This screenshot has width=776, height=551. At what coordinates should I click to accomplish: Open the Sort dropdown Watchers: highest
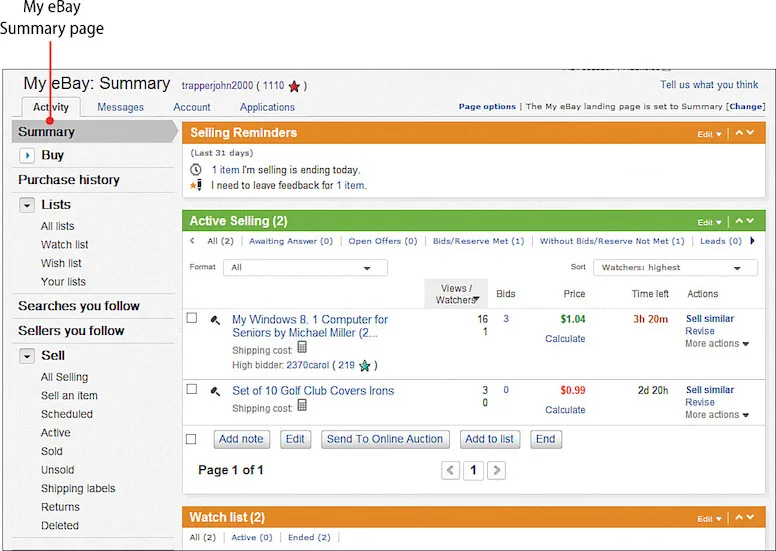(x=675, y=268)
